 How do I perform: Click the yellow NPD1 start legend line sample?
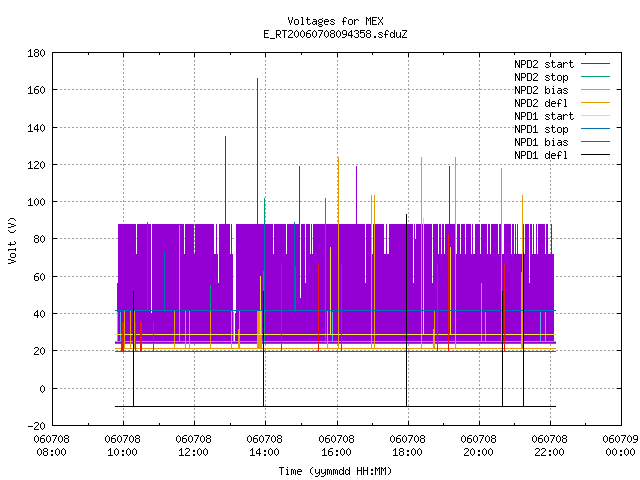[596, 116]
